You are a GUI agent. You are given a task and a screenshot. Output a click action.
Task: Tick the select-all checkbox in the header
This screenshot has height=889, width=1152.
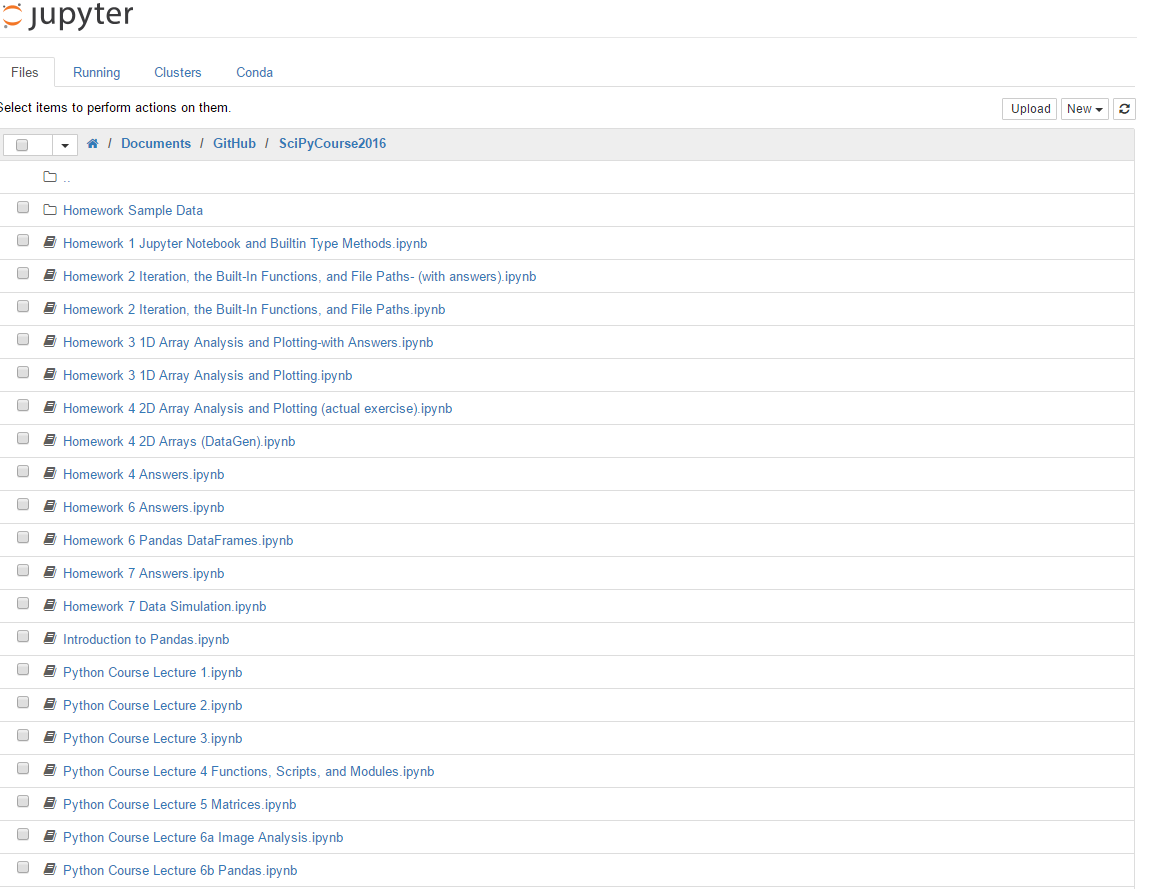coord(22,145)
